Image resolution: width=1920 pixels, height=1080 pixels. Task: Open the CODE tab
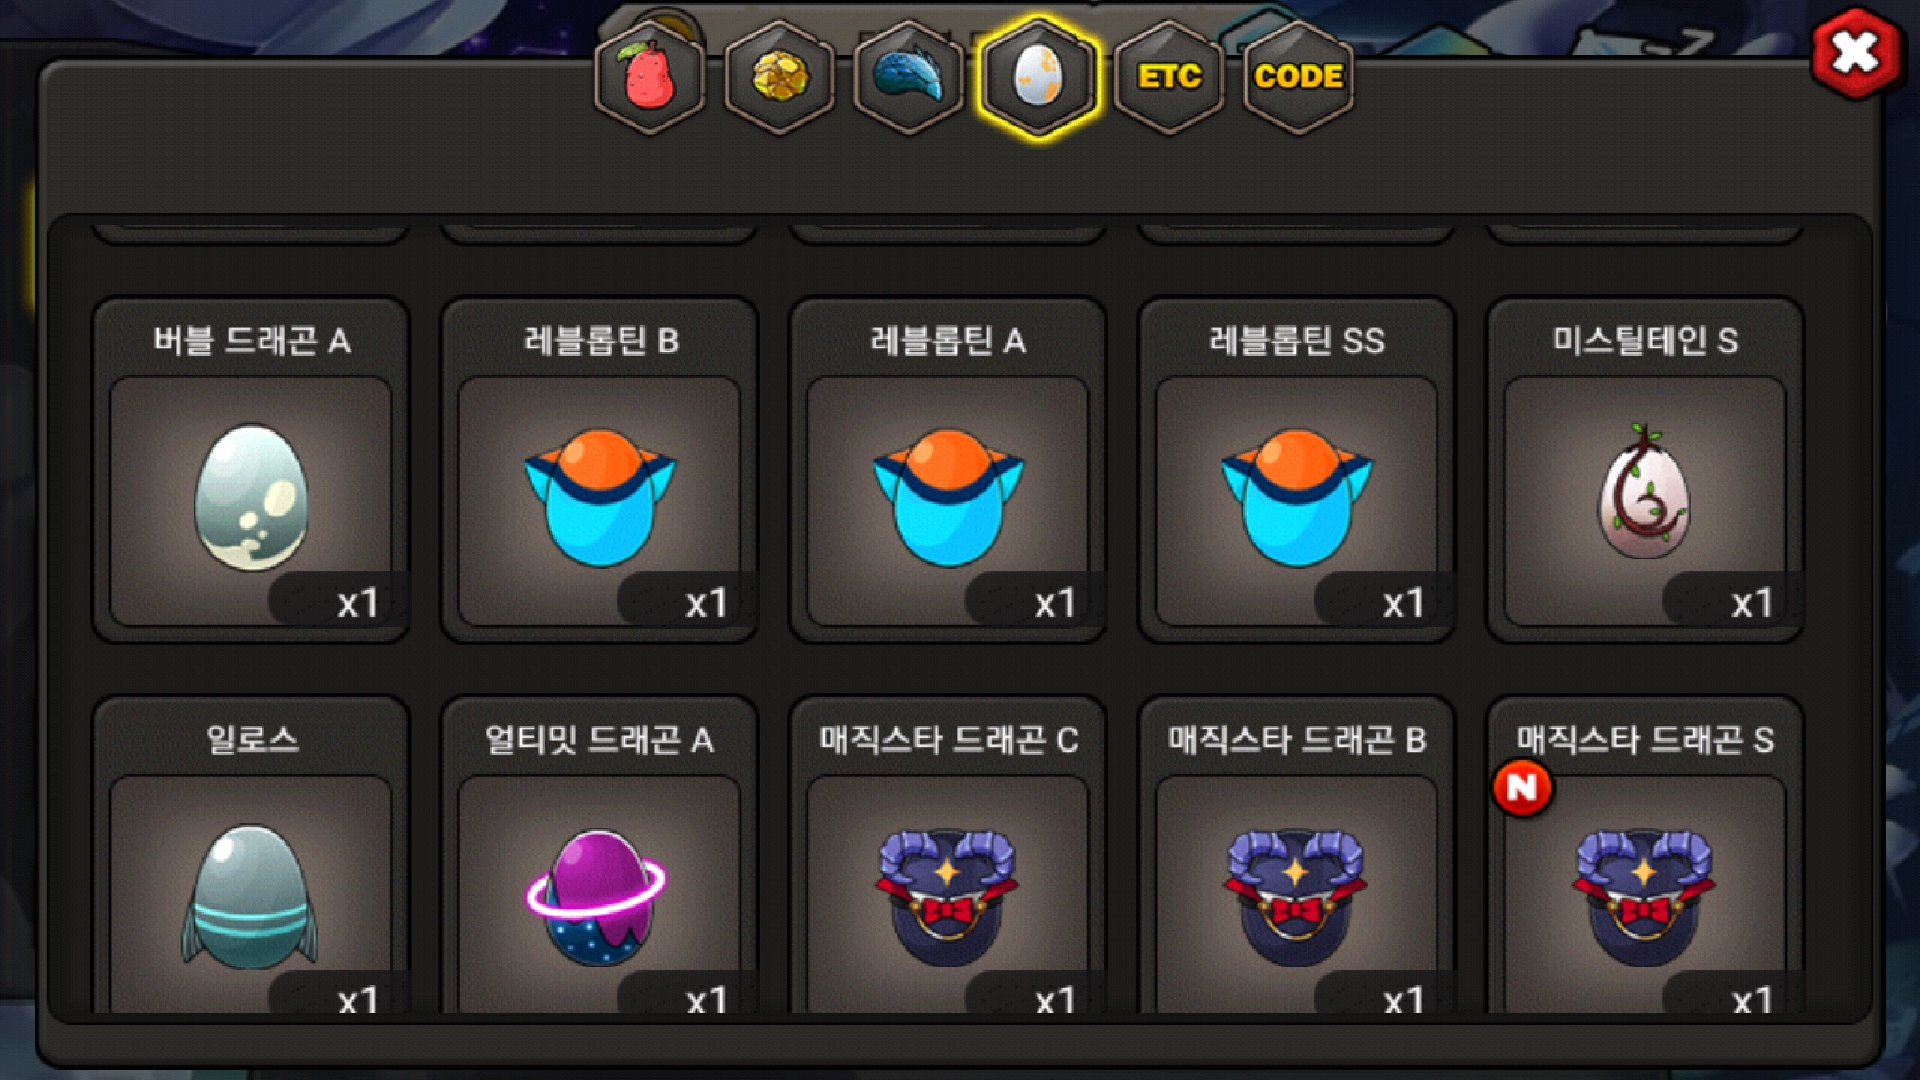click(1298, 77)
